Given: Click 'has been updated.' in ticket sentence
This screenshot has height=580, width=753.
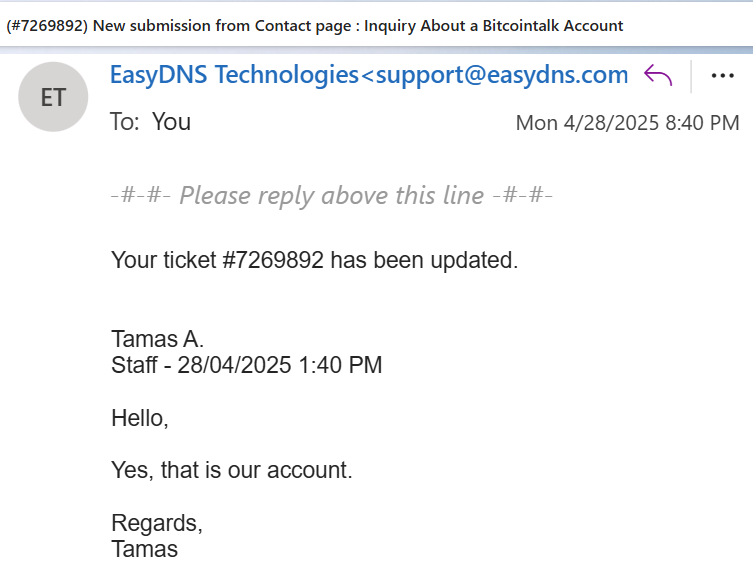Looking at the screenshot, I should pyautogui.click(x=425, y=260).
